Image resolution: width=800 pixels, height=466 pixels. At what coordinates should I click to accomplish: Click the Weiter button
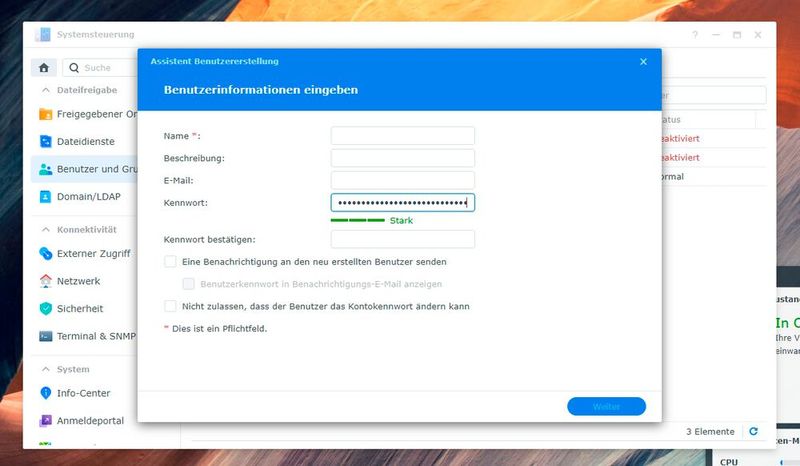pos(606,406)
